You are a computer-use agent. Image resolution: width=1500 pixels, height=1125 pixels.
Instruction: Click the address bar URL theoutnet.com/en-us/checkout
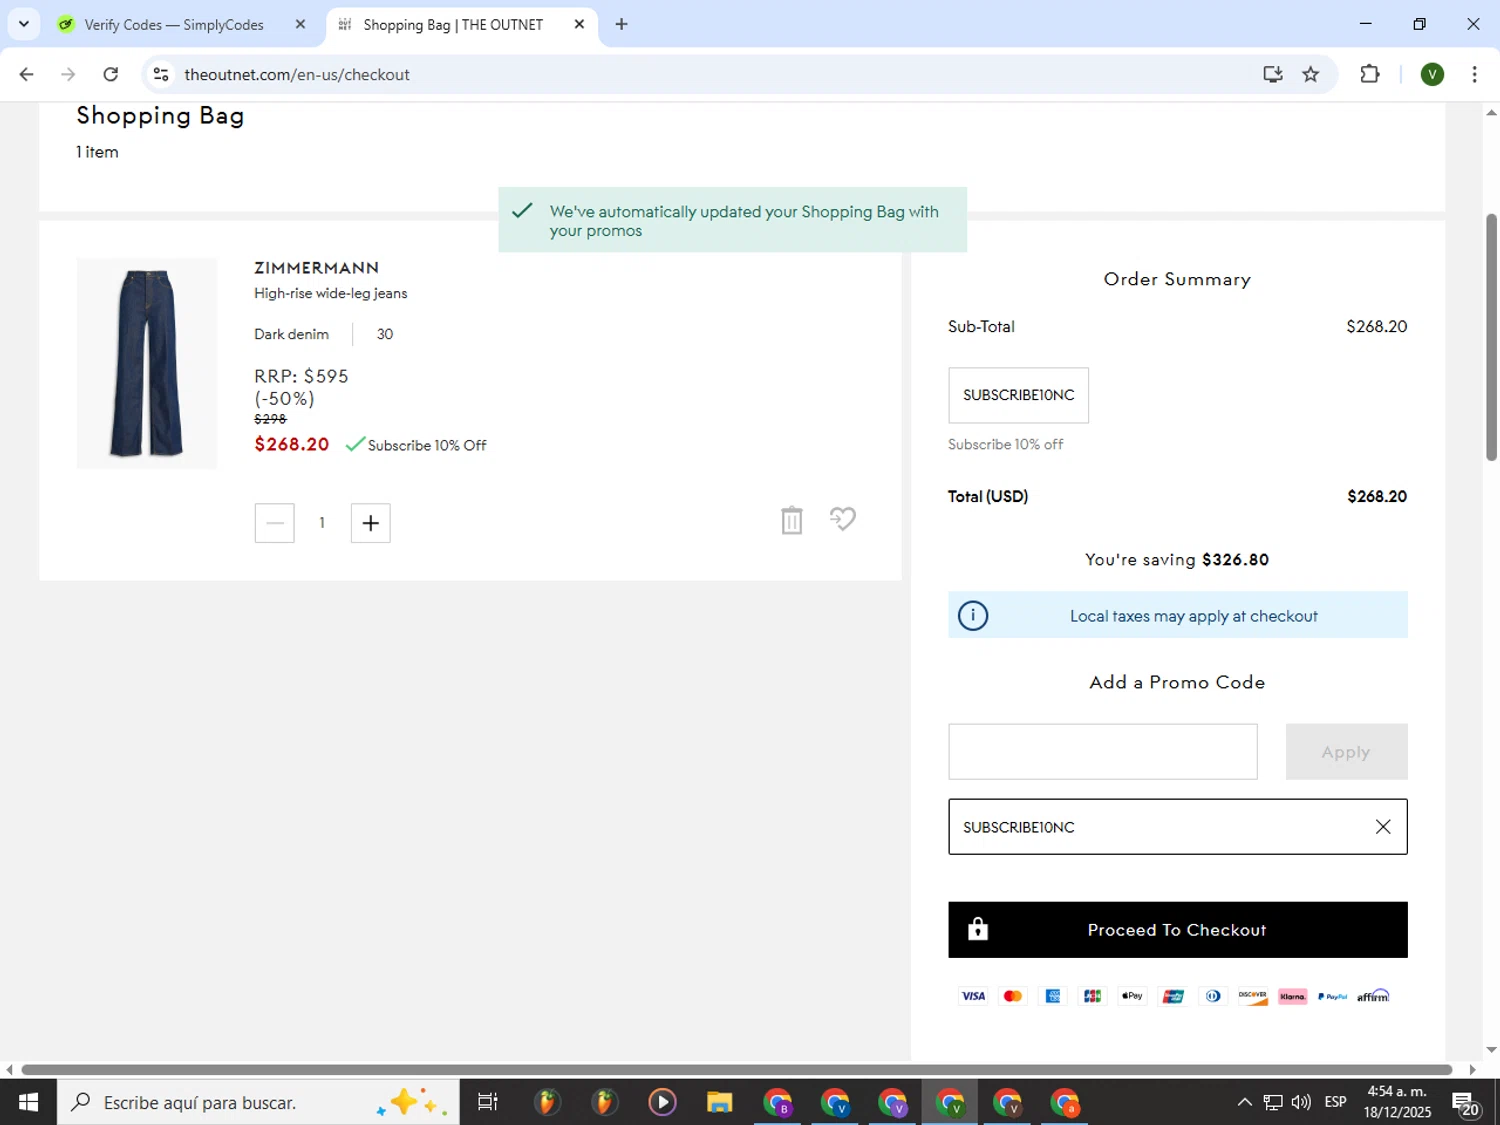pos(297,74)
